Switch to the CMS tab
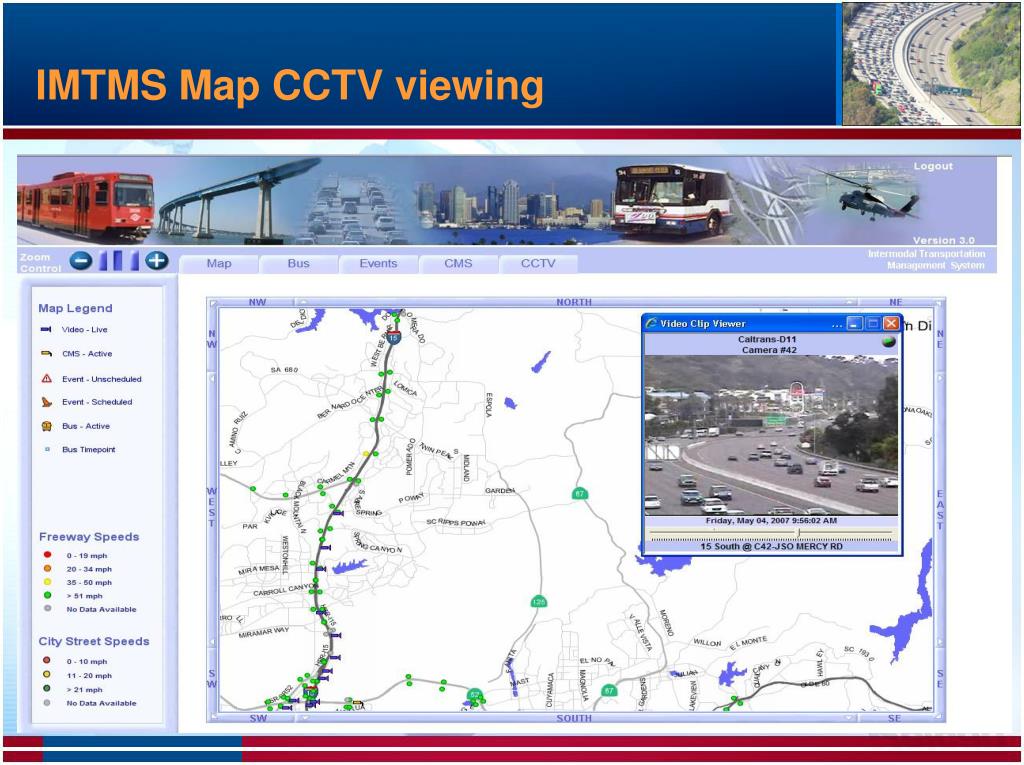 (458, 264)
